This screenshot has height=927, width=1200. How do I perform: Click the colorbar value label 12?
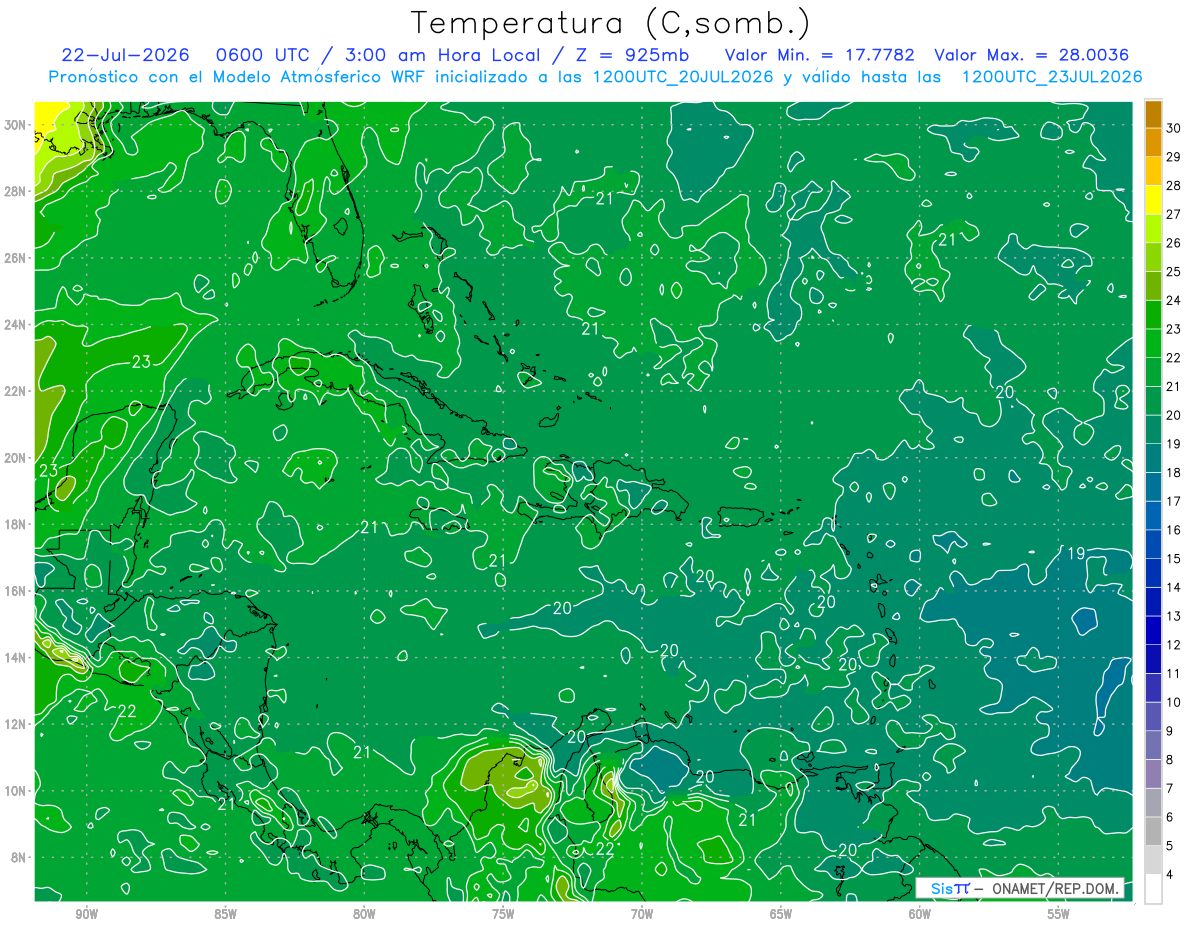click(x=1174, y=645)
